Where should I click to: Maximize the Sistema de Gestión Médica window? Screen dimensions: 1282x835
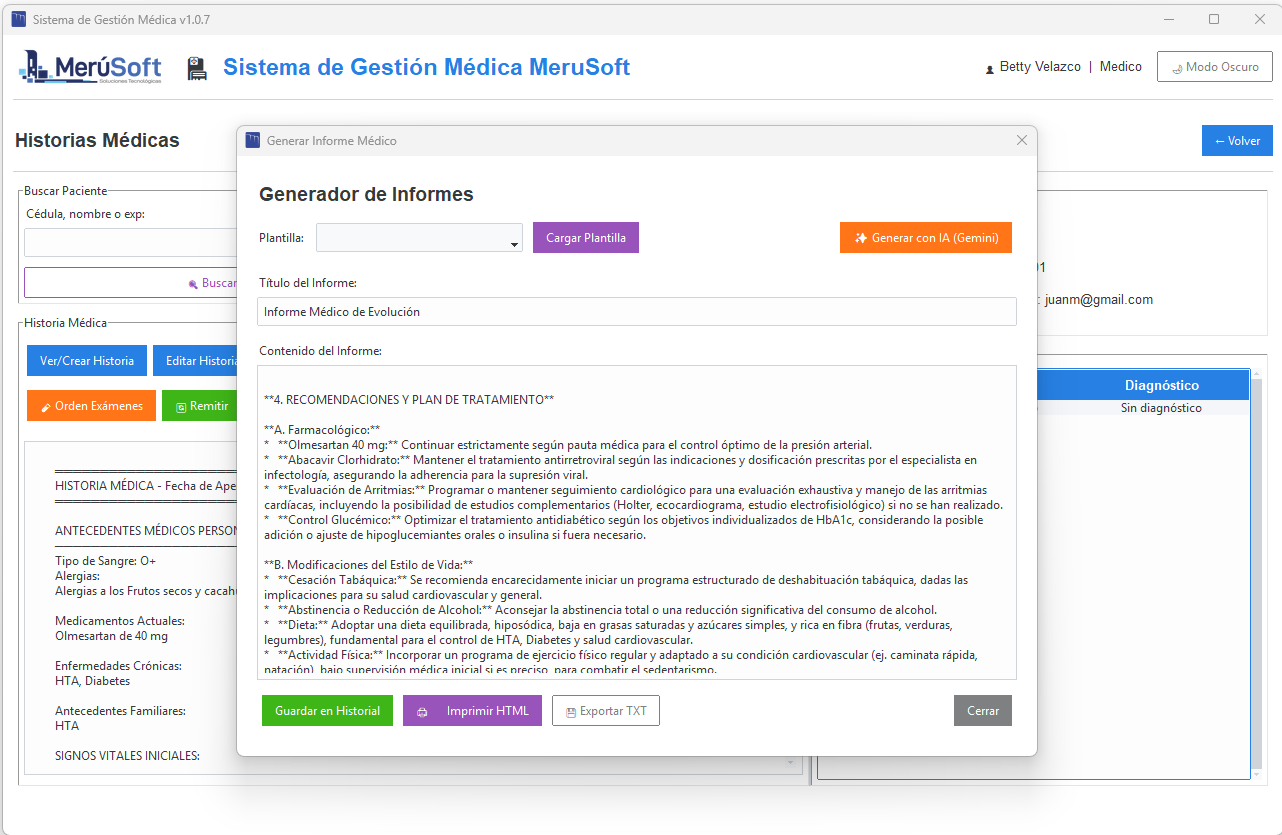point(1214,19)
